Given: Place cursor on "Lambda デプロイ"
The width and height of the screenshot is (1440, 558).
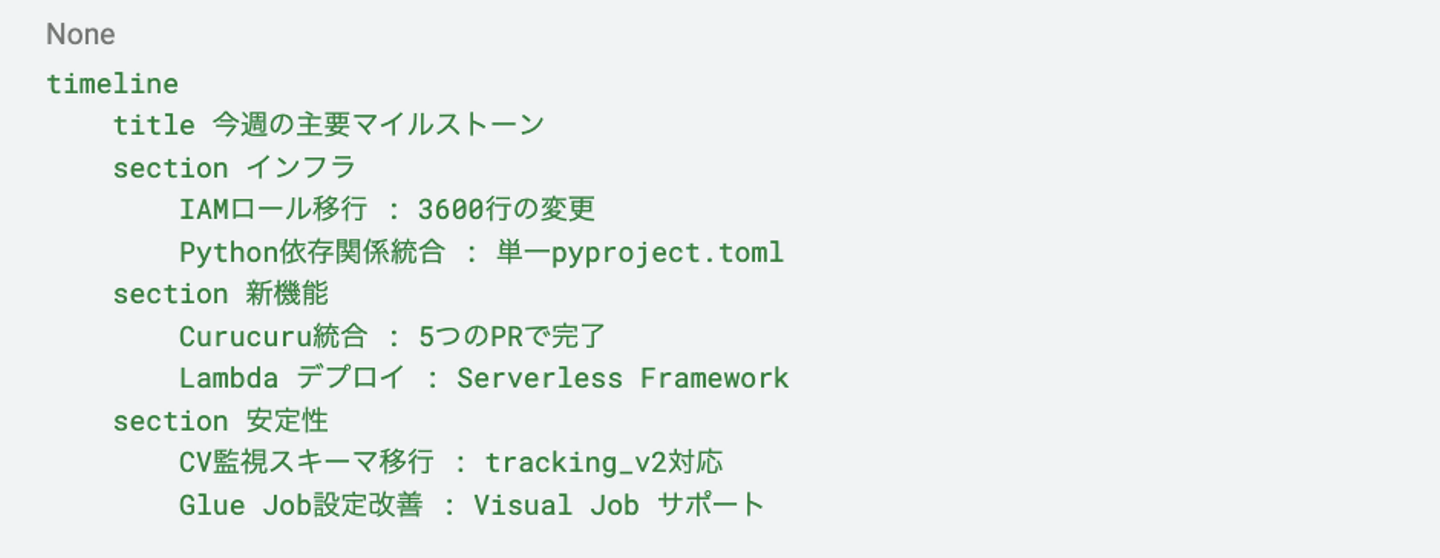Looking at the screenshot, I should point(292,378).
